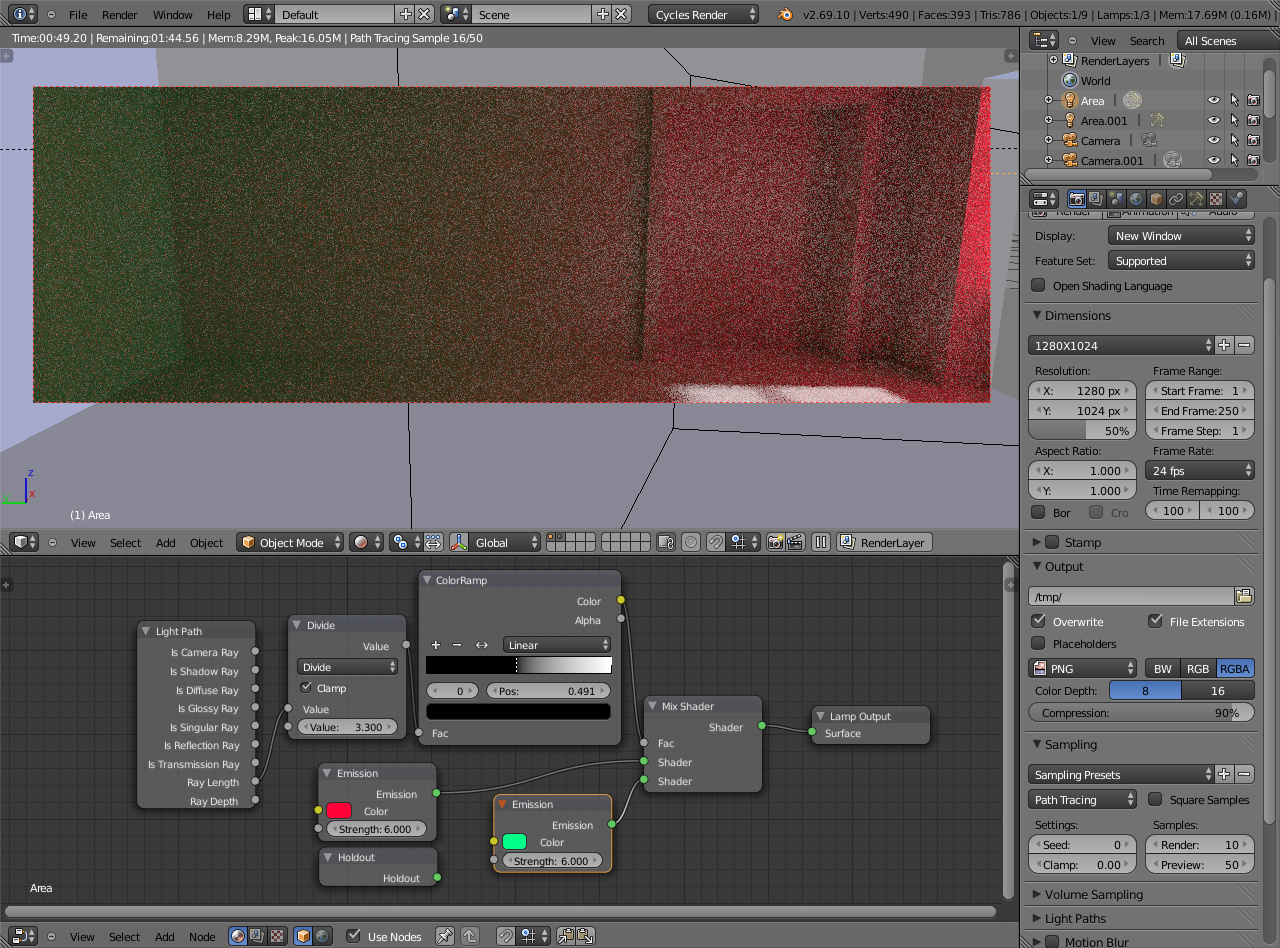Toggle the File Extensions checkbox
The image size is (1280, 948).
point(1155,621)
